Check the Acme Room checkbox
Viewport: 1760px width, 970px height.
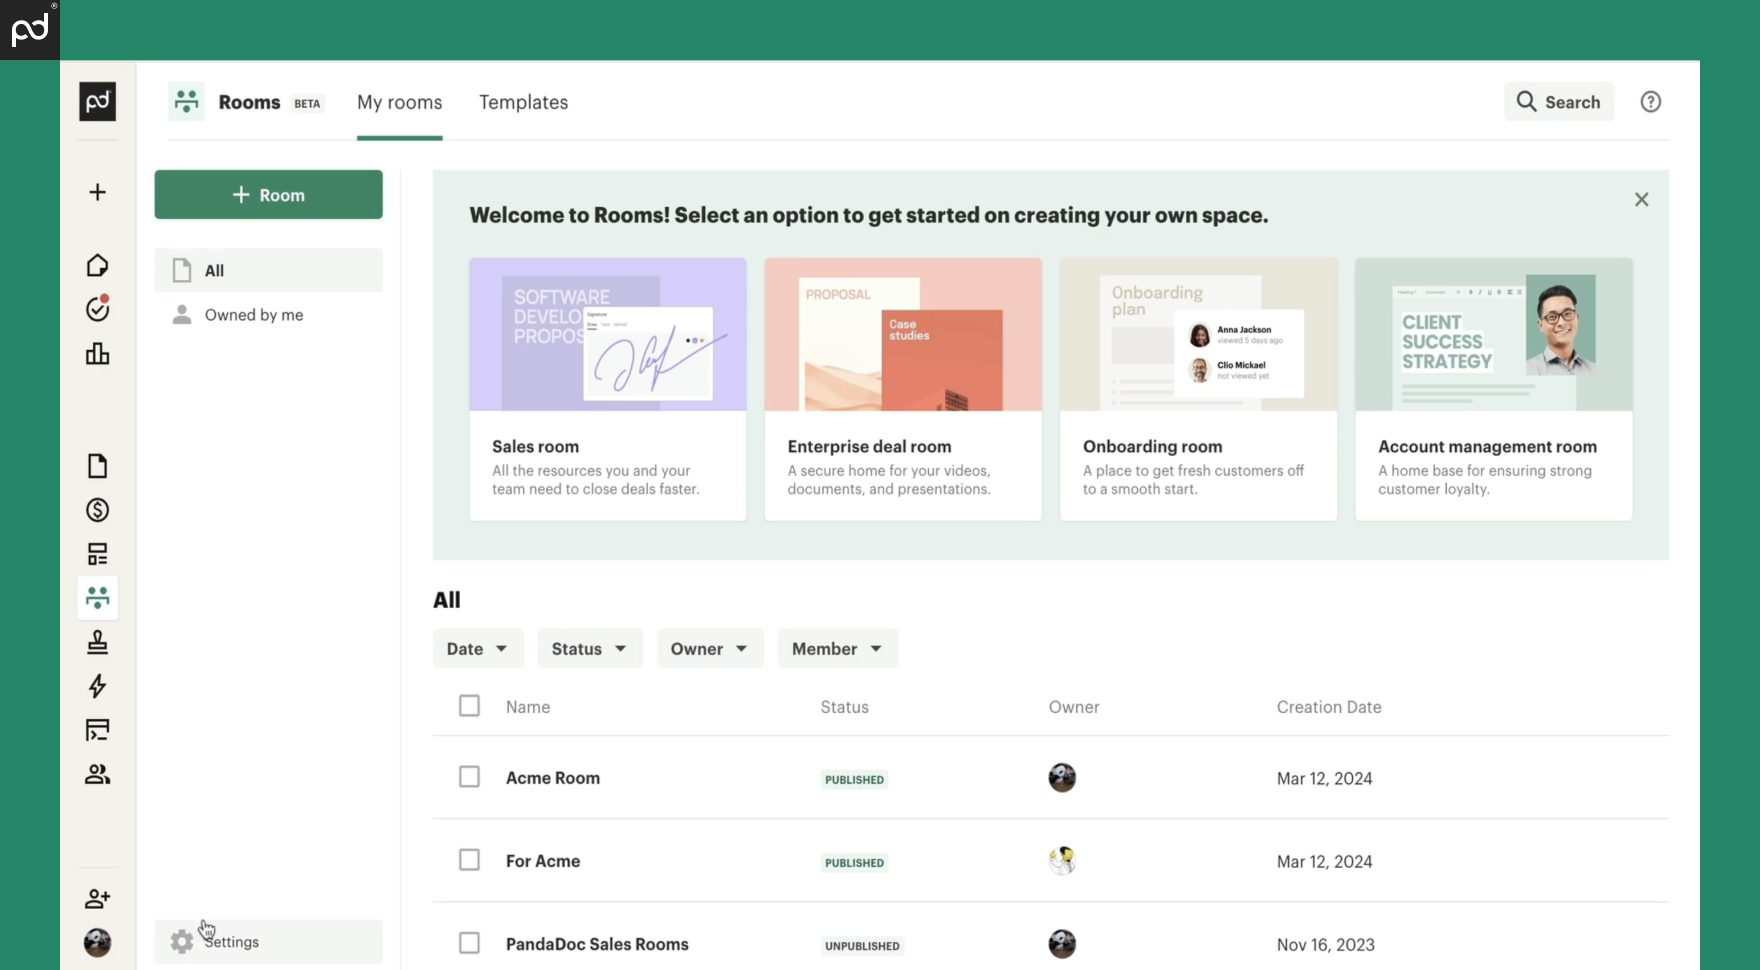[x=469, y=777]
